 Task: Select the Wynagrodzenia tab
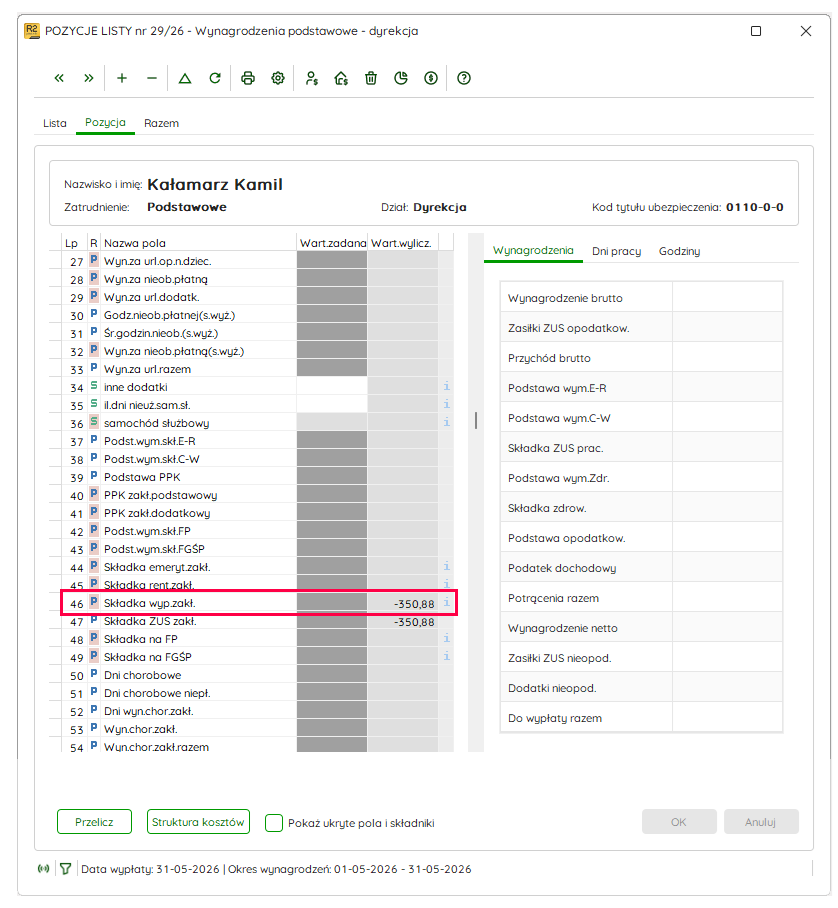click(533, 251)
